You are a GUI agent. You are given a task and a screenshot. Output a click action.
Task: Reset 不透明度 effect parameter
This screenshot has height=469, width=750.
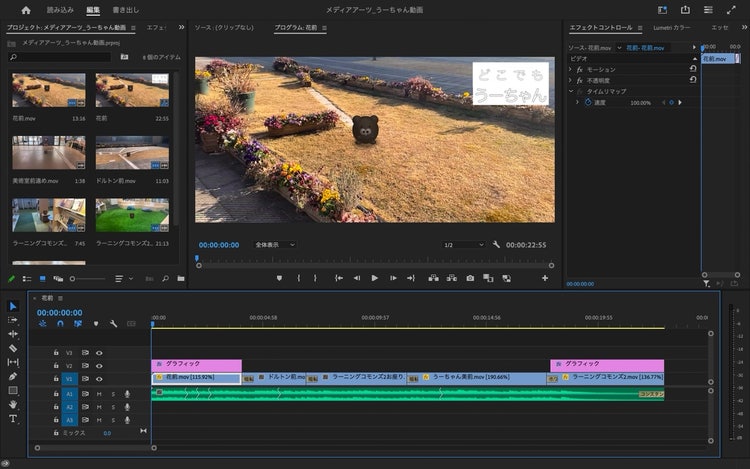coord(693,80)
